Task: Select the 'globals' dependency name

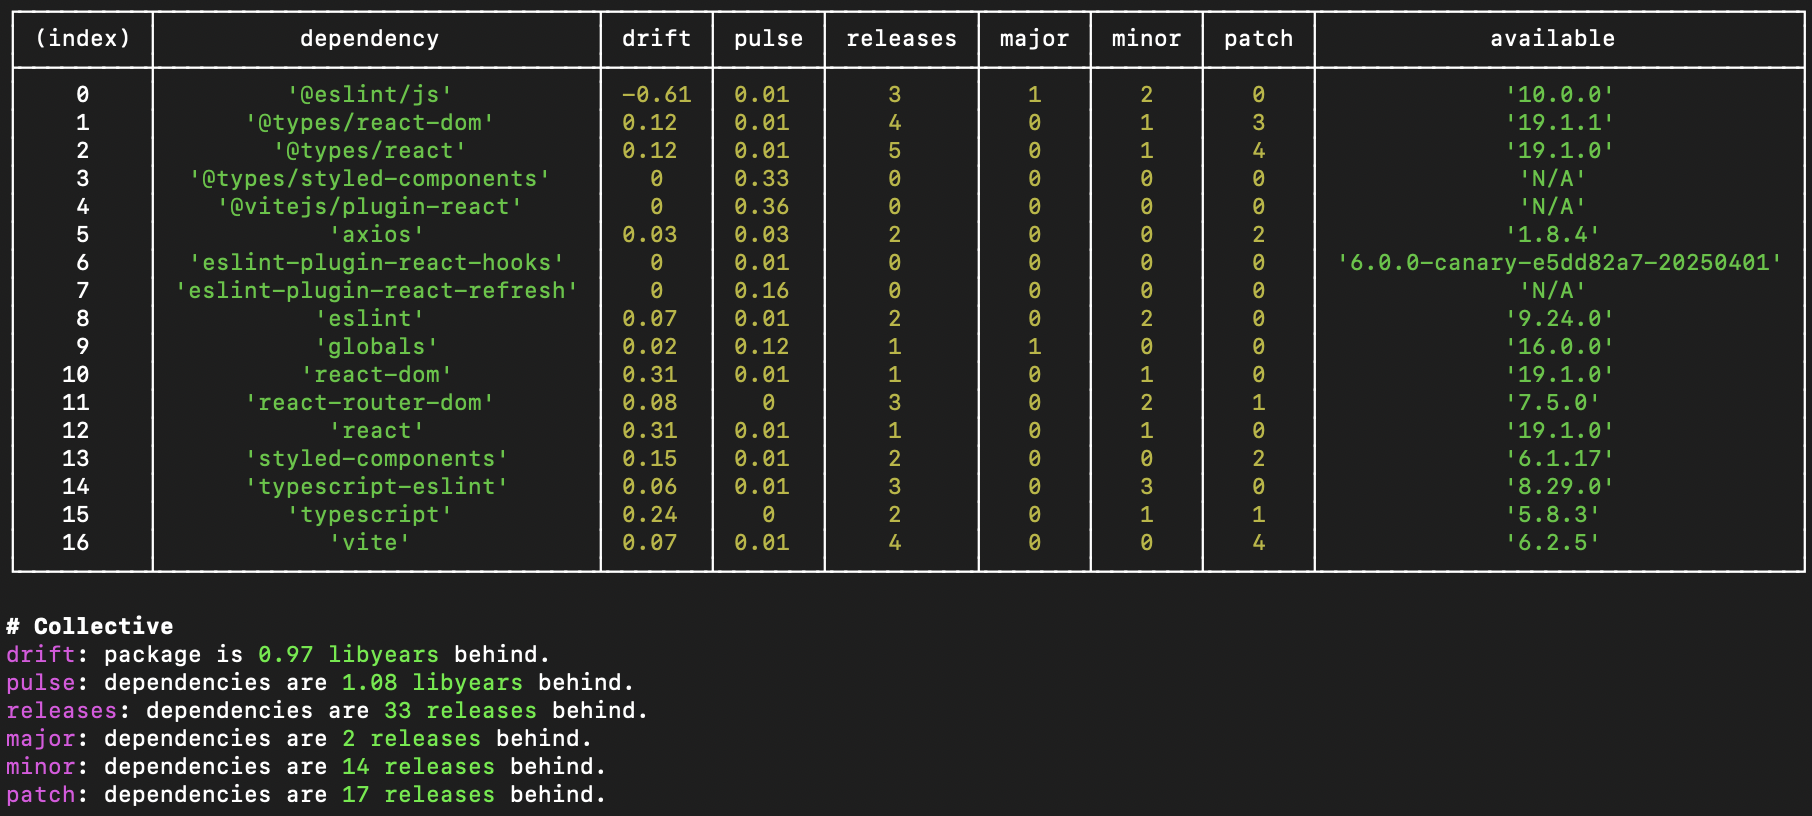Action: tap(377, 347)
